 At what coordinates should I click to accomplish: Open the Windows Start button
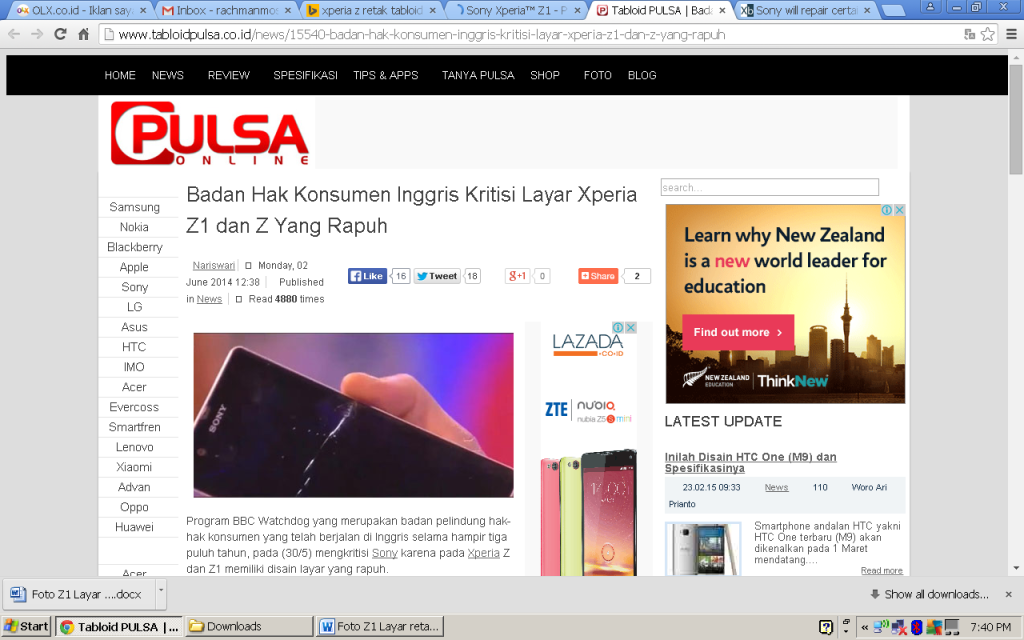[26, 627]
